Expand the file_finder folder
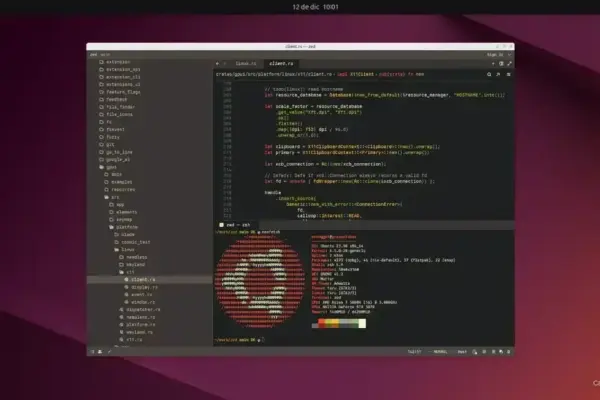Image resolution: width=600 pixels, height=400 pixels. coord(117,107)
